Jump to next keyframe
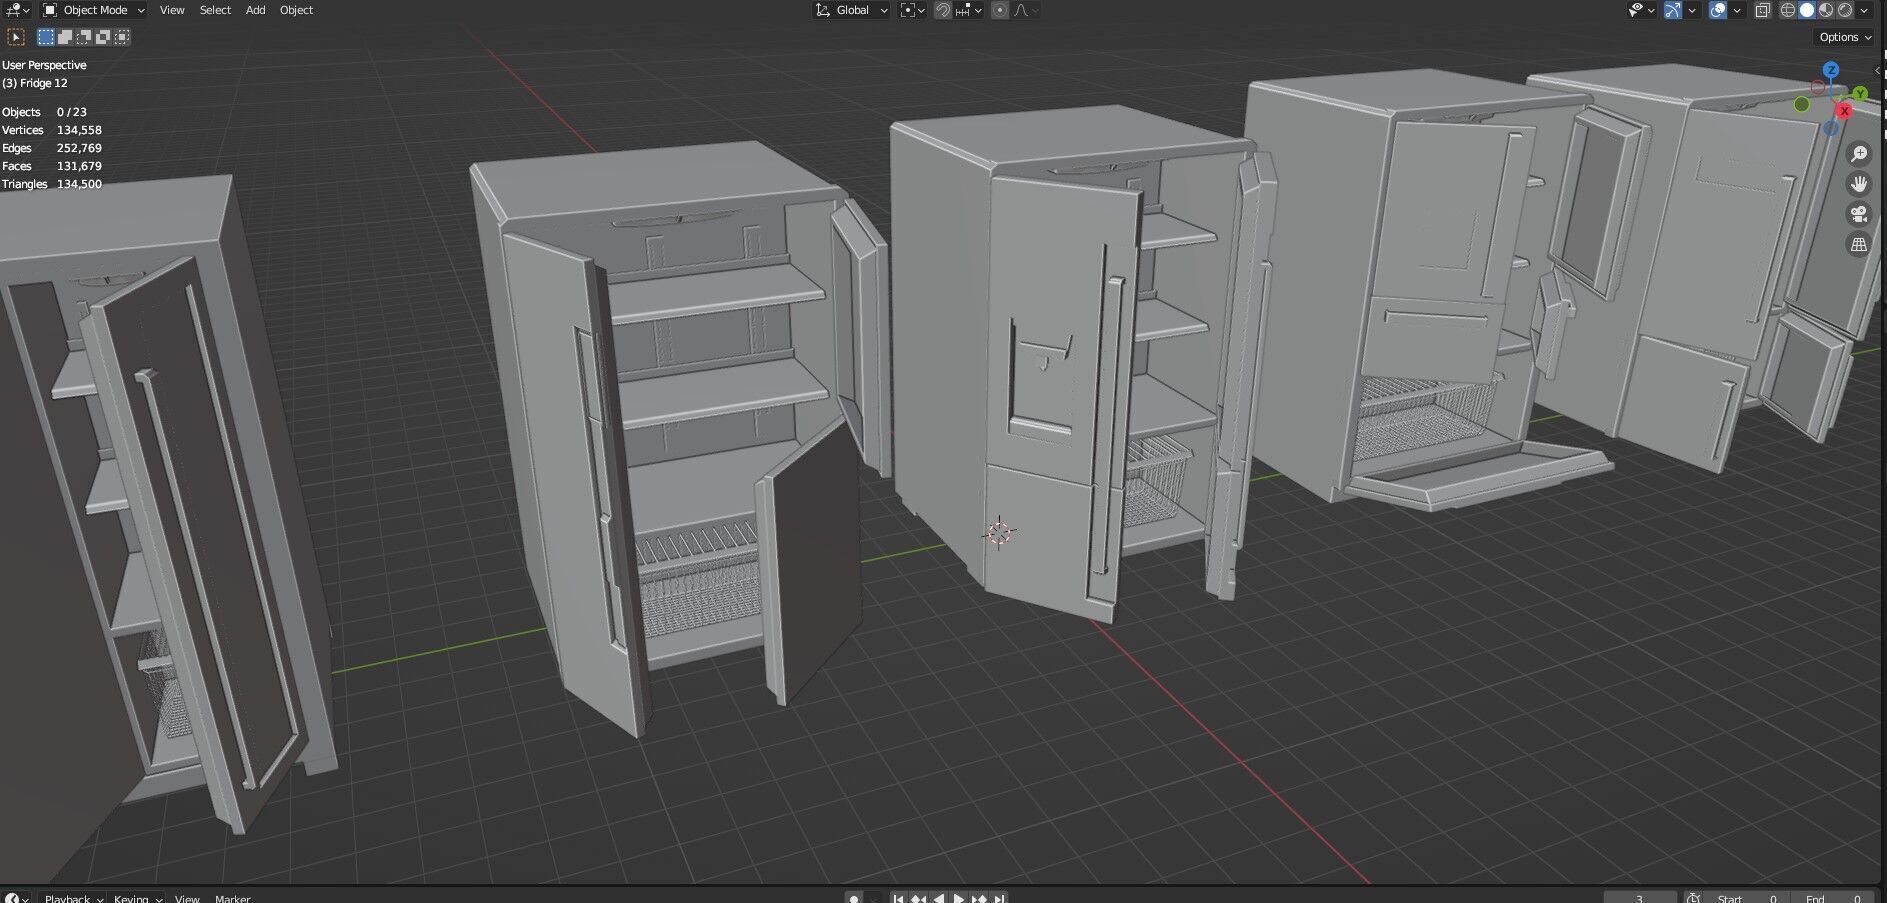The width and height of the screenshot is (1887, 903). click(x=978, y=898)
